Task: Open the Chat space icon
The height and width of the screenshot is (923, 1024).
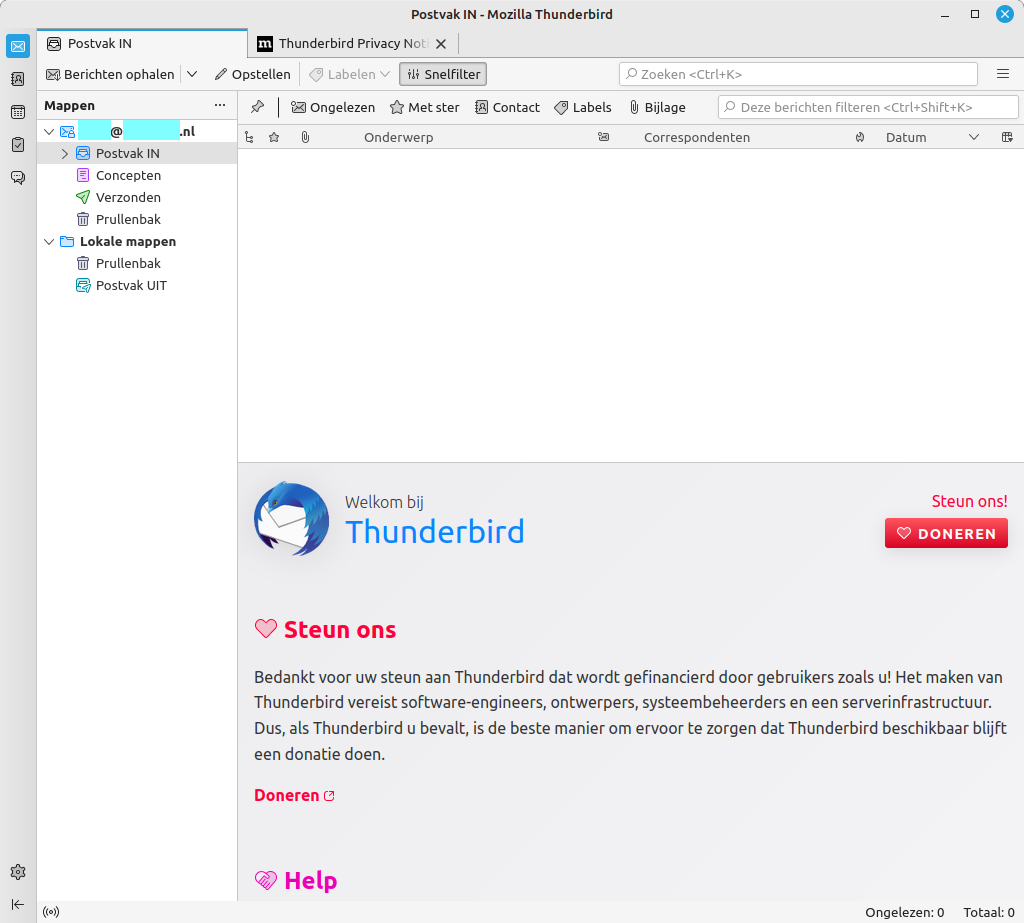Action: [18, 178]
